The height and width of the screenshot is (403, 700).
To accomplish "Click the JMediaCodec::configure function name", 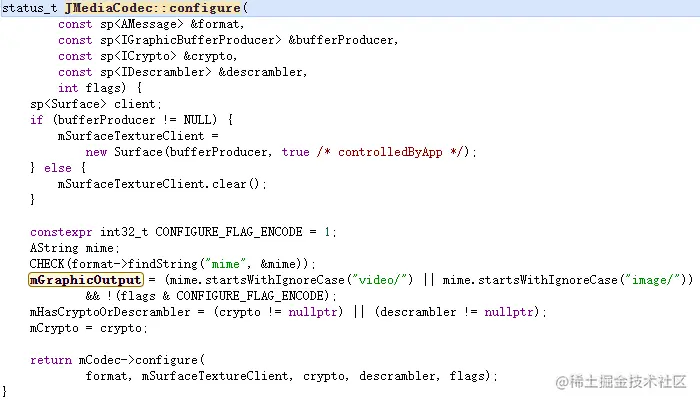I will [153, 8].
